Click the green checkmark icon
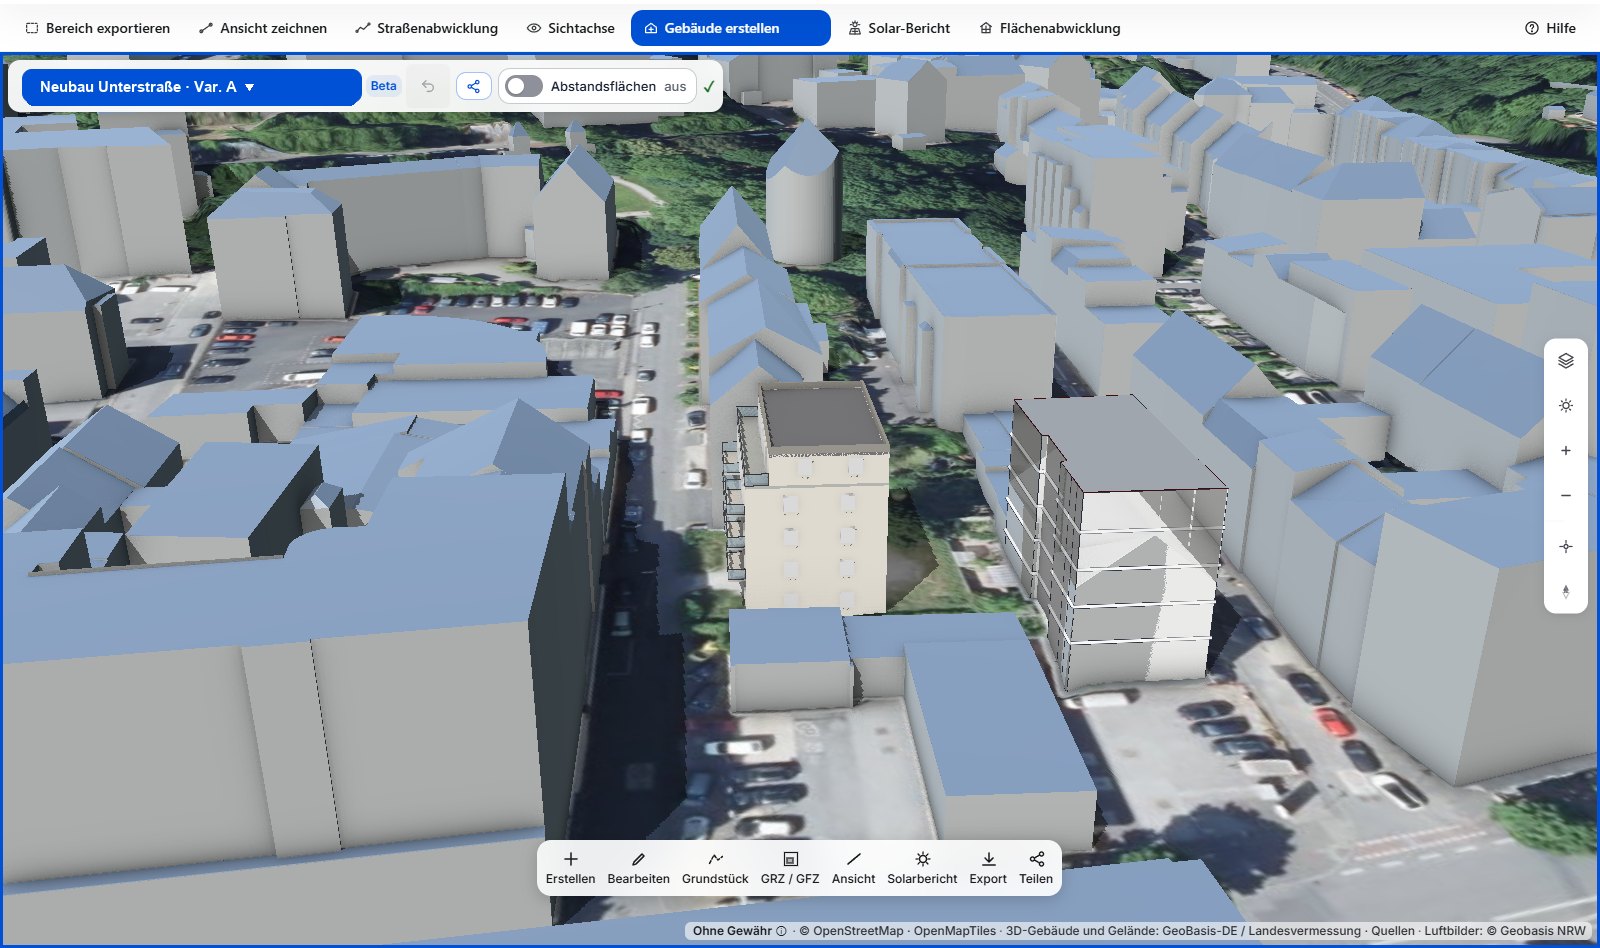Screen dimensions: 1600x948 [x=709, y=87]
